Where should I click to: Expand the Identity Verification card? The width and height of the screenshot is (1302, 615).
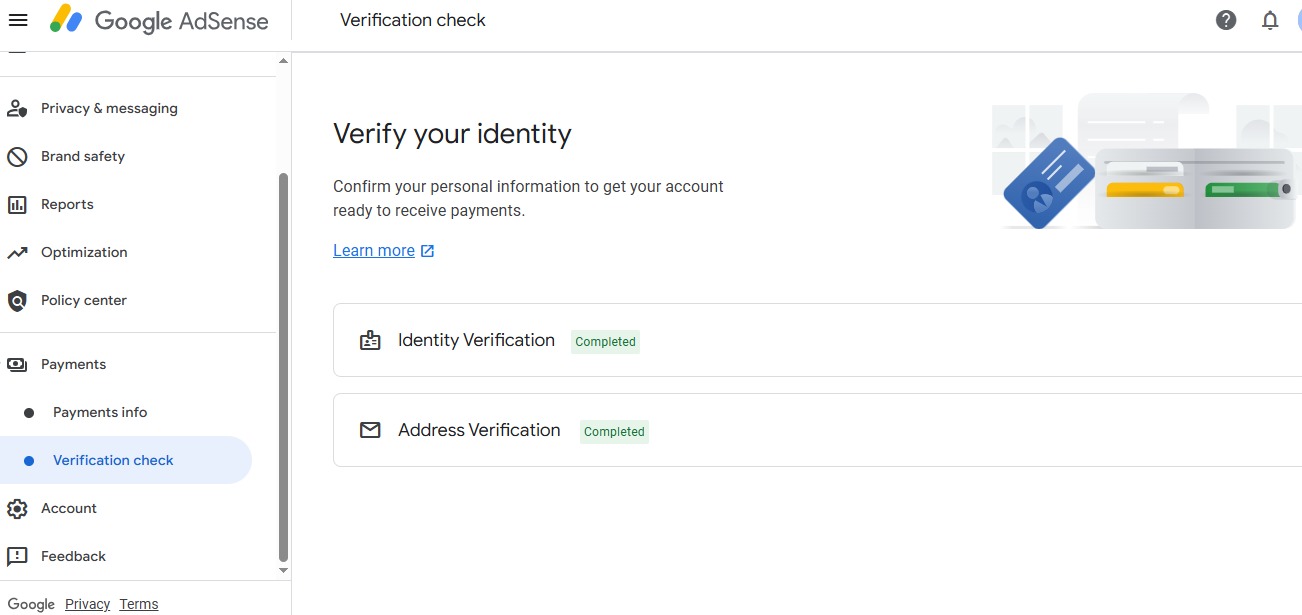pyautogui.click(x=817, y=340)
